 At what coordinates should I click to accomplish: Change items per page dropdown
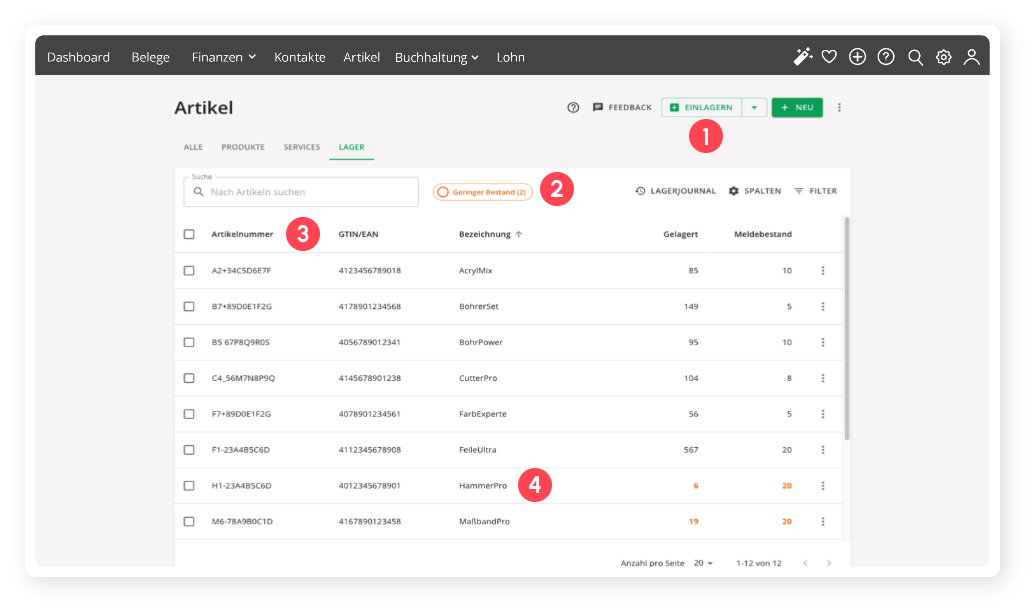[703, 564]
